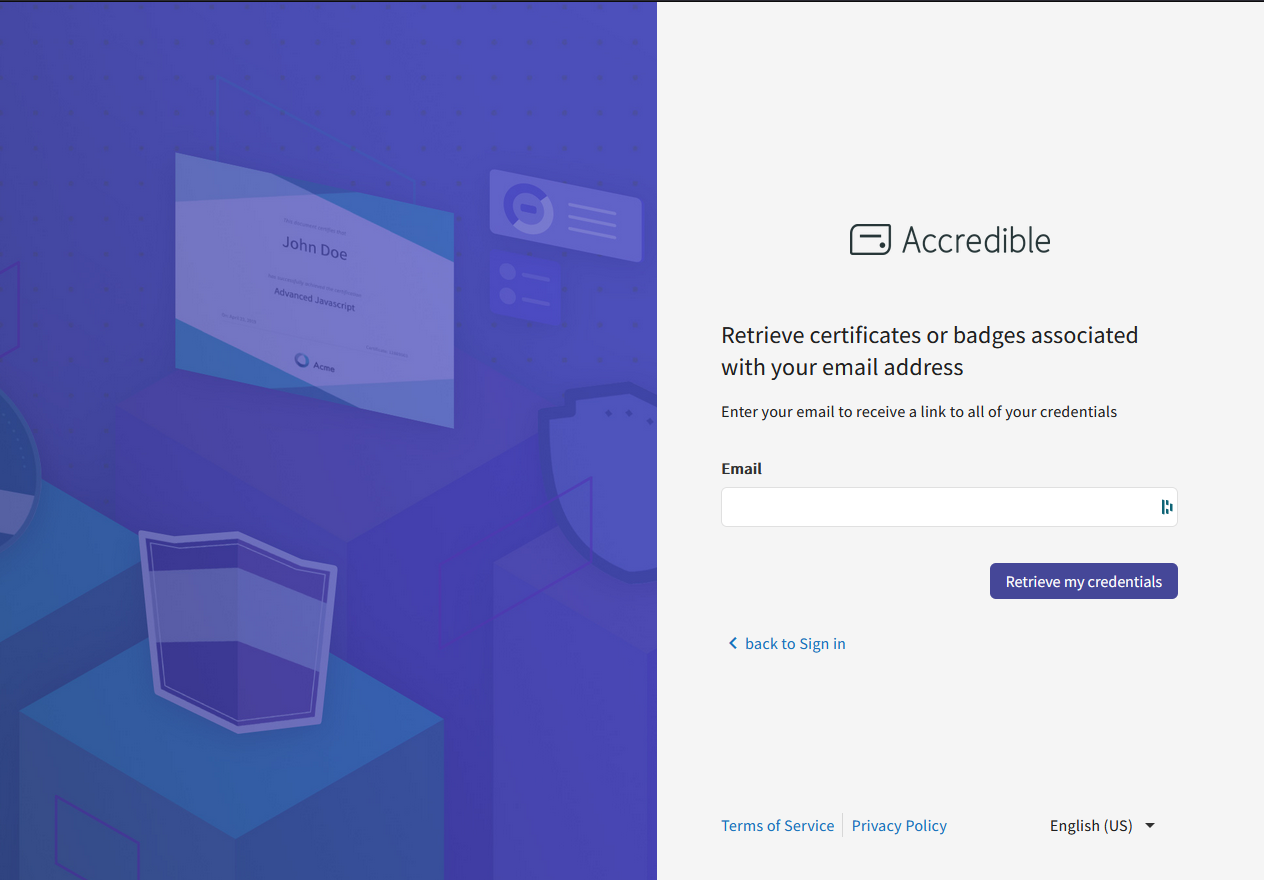Click the back chevron beside Sign in

(x=732, y=643)
